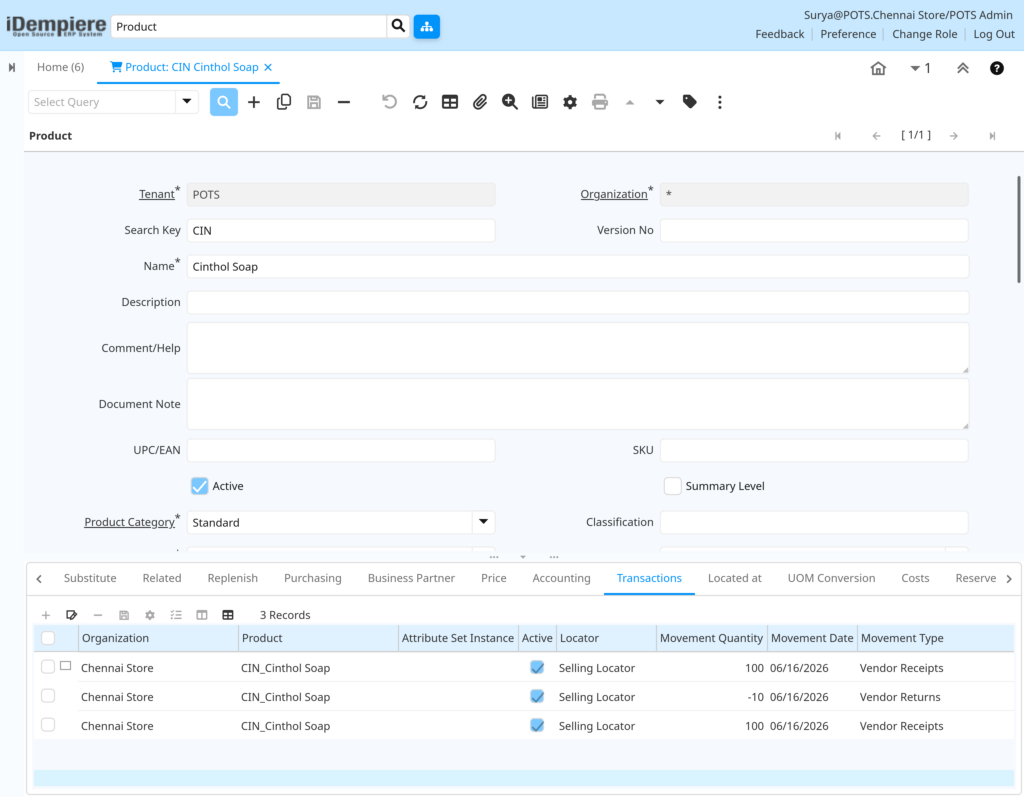
Task: Select the Vendor Returns row checkbox
Action: tap(48, 696)
